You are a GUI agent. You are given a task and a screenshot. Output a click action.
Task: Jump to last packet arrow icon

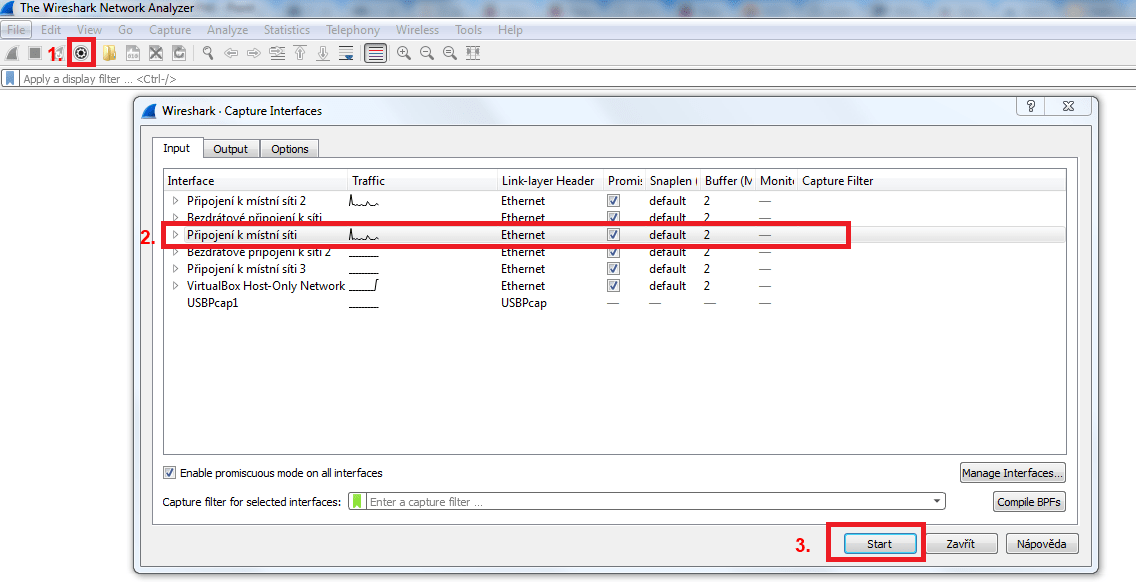[x=323, y=53]
